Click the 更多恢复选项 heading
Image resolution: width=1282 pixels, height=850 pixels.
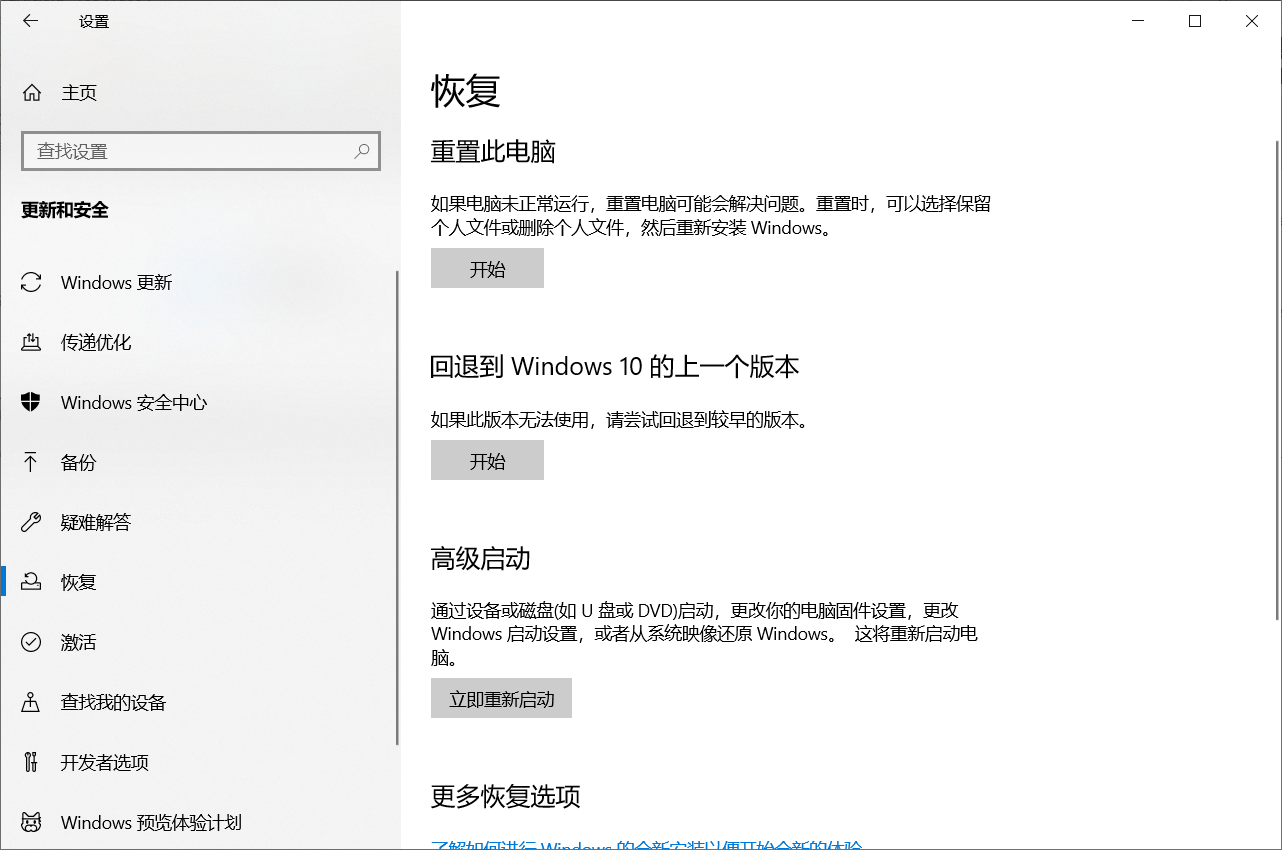tap(505, 797)
